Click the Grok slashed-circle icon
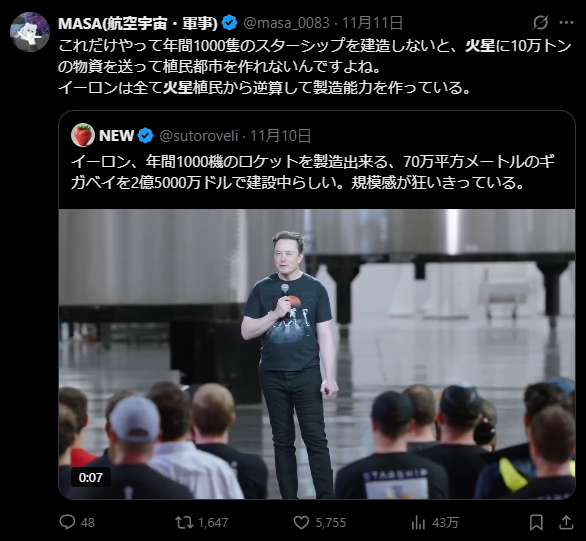586x541 pixels. [540, 23]
